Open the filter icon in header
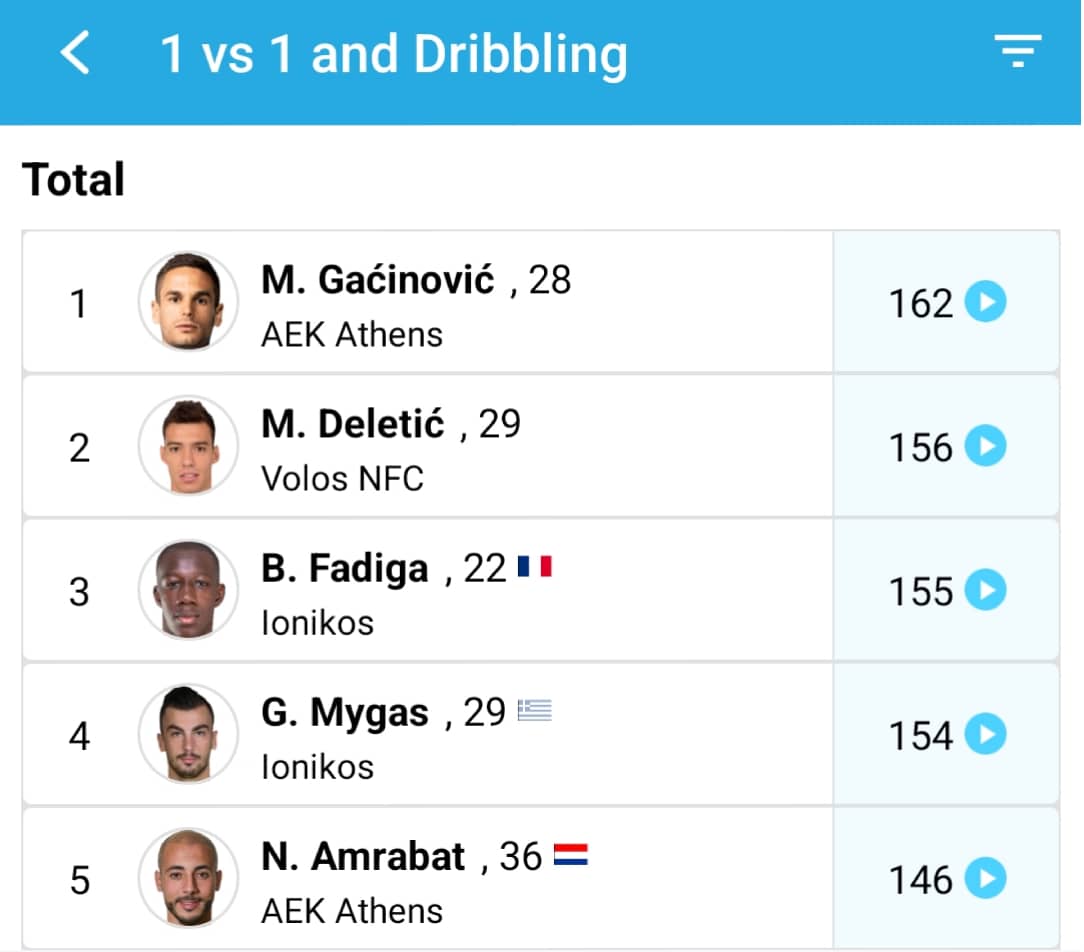The image size is (1084, 952). click(x=1017, y=51)
